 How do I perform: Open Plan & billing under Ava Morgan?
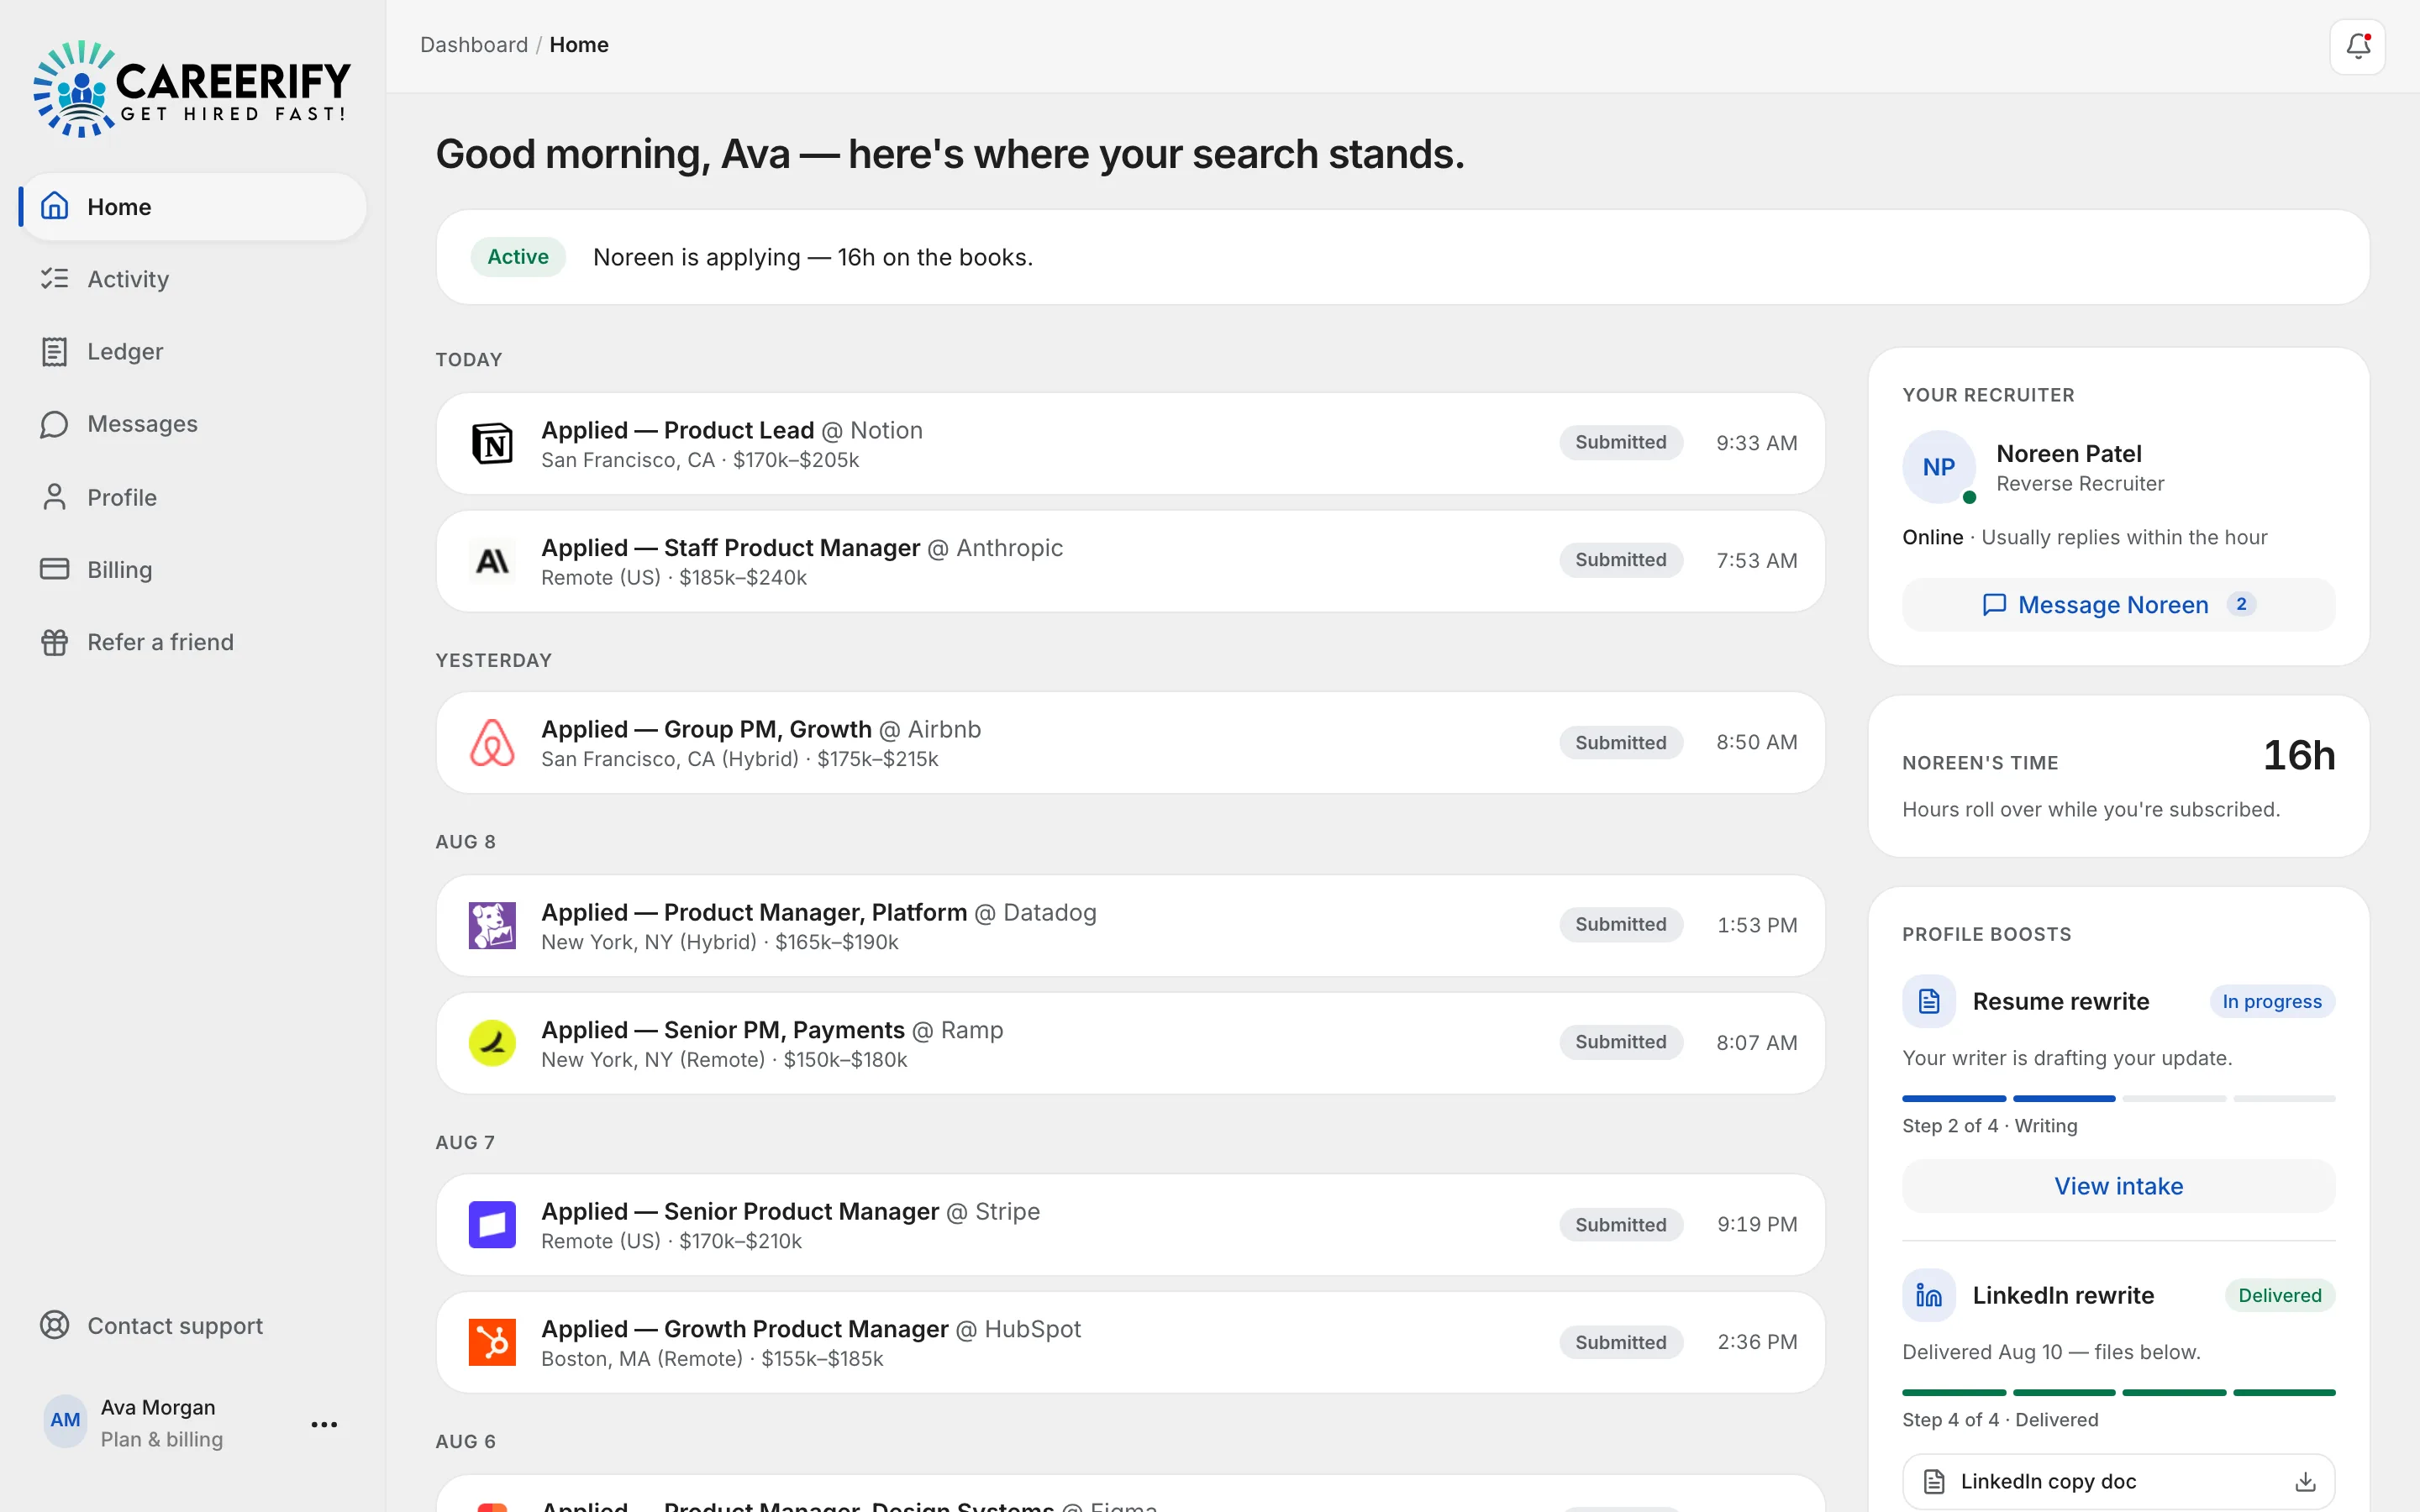click(162, 1439)
